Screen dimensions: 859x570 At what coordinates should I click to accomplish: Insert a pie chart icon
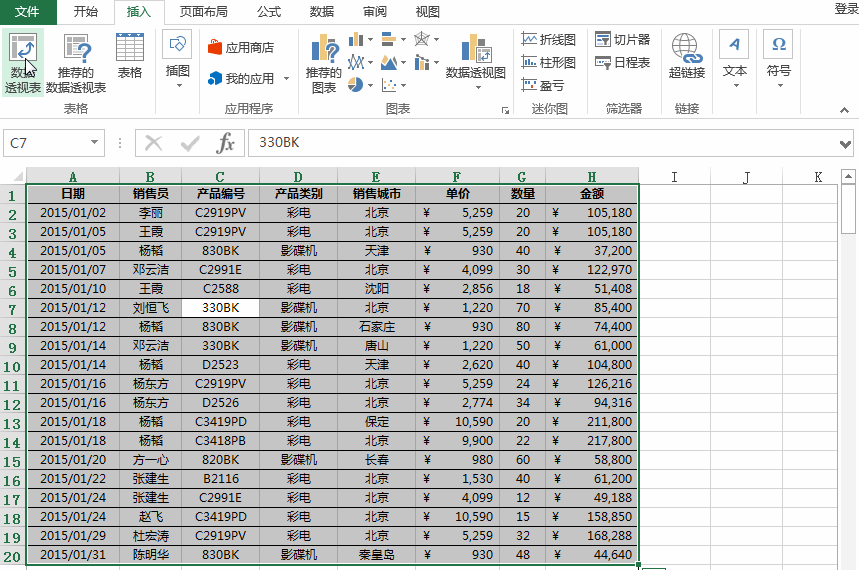coord(356,85)
